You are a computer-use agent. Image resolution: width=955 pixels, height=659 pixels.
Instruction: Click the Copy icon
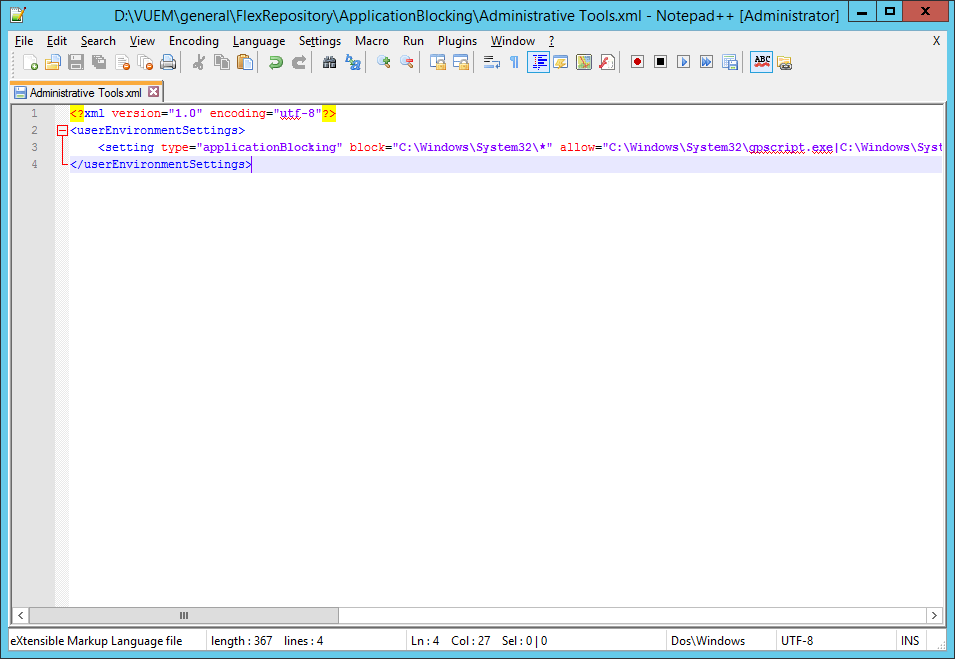point(222,62)
